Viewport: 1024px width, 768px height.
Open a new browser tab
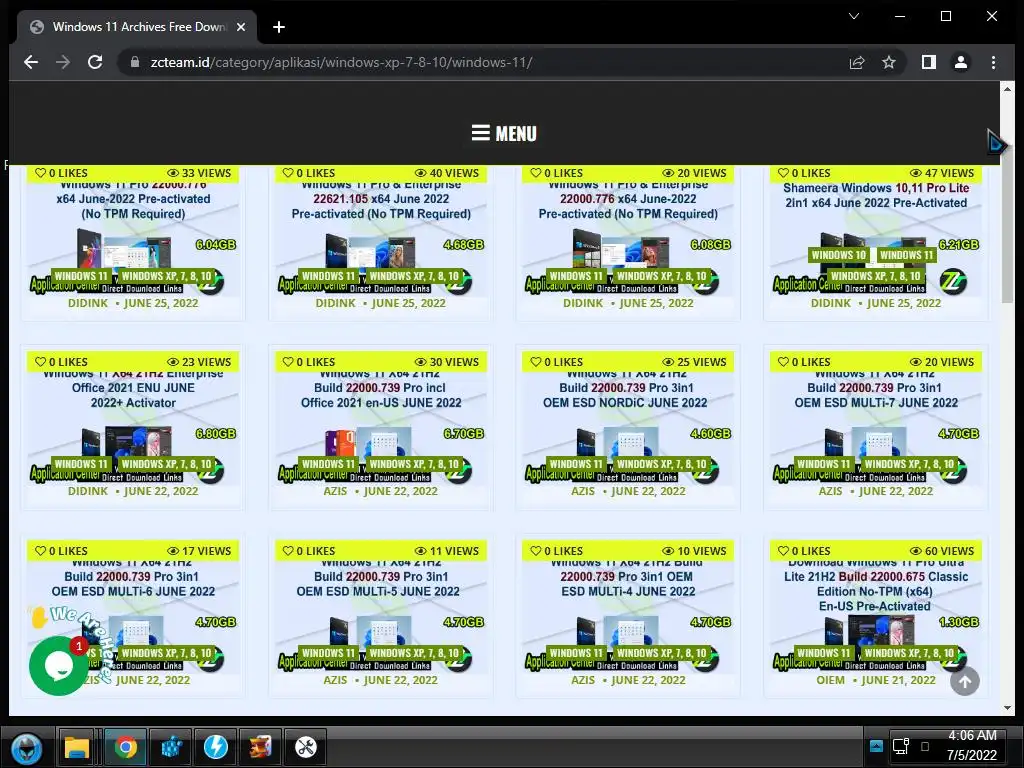click(279, 27)
